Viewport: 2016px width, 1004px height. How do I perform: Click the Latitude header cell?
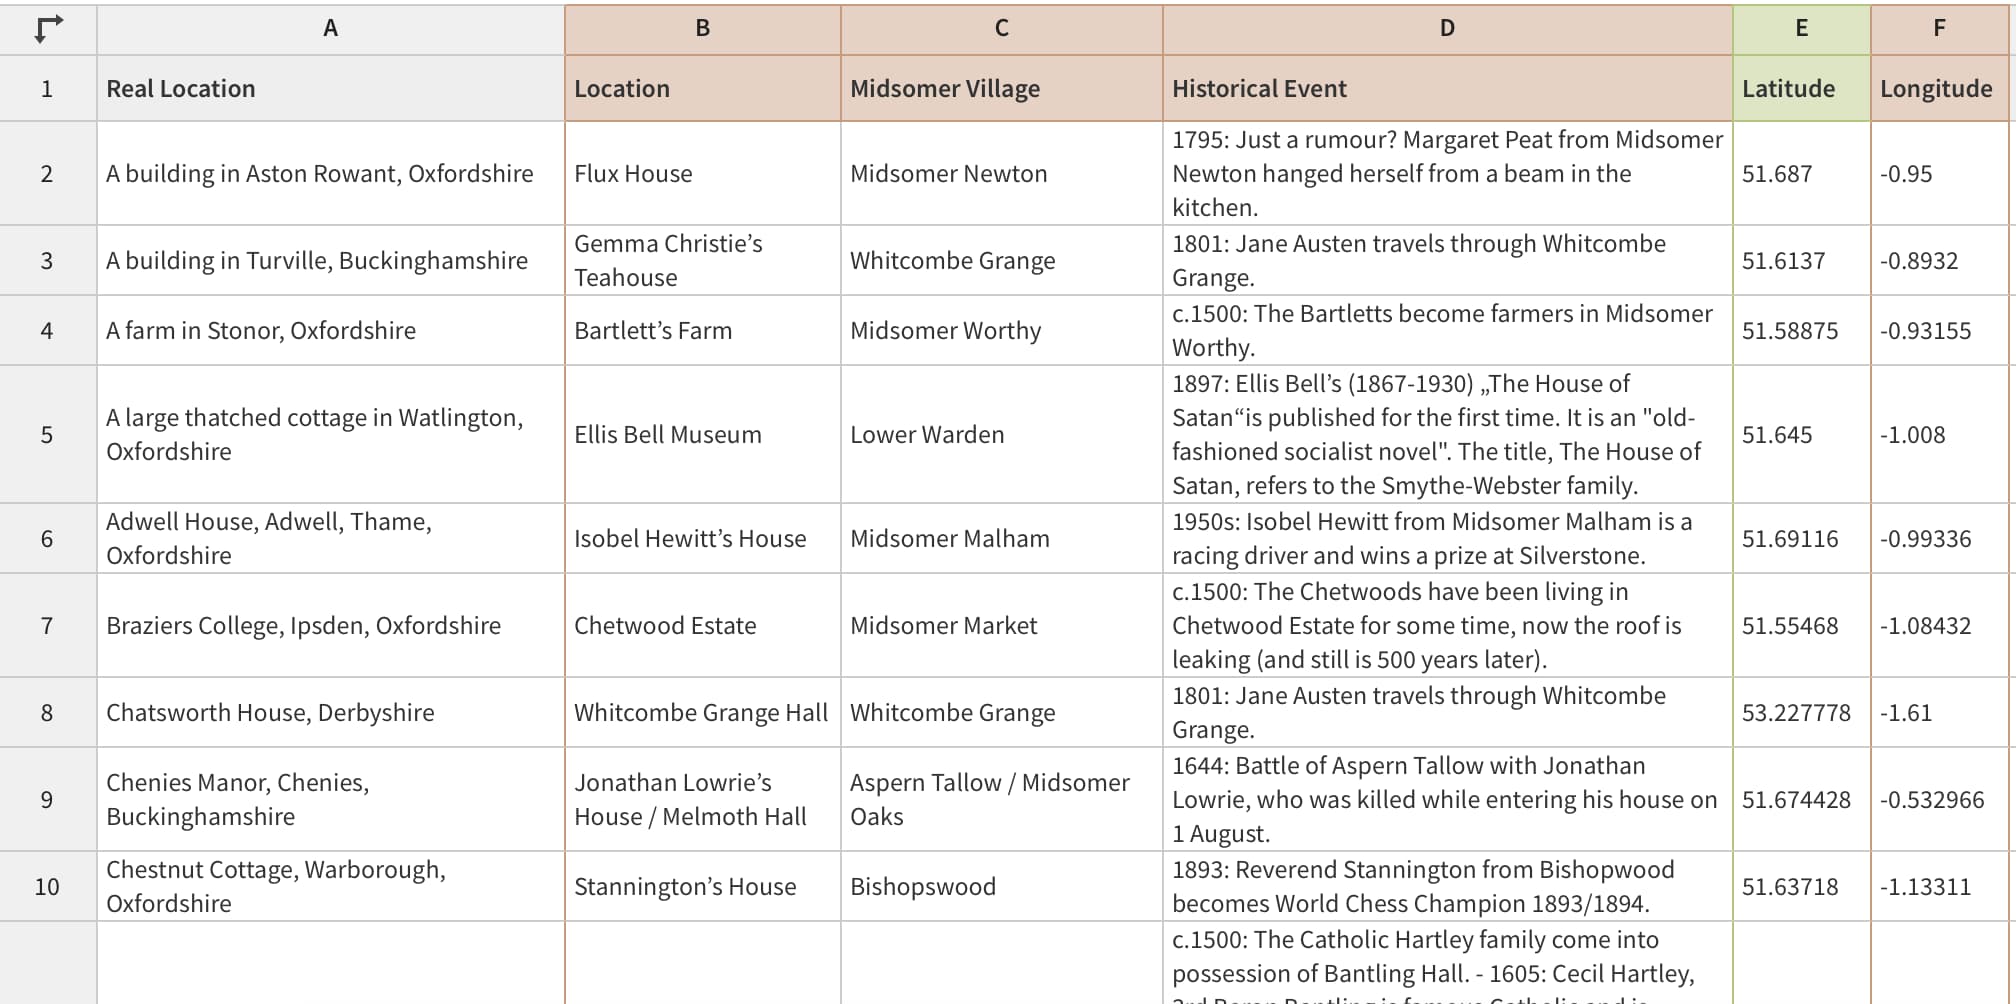[x=1801, y=88]
